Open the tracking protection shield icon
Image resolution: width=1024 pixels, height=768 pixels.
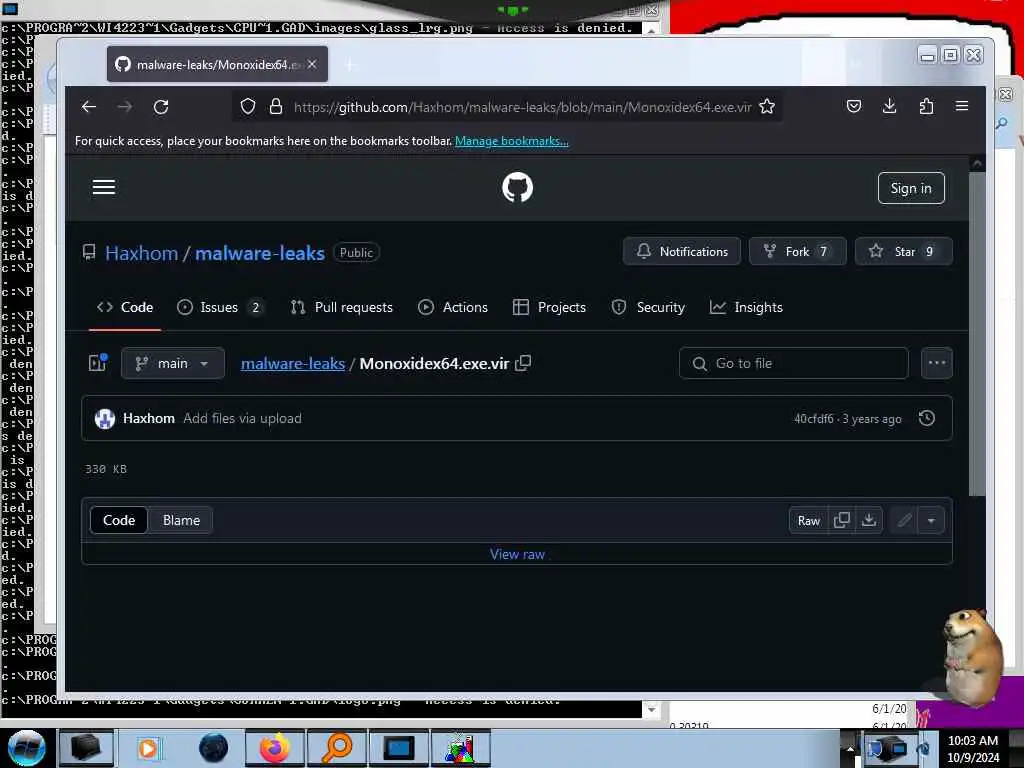point(248,106)
